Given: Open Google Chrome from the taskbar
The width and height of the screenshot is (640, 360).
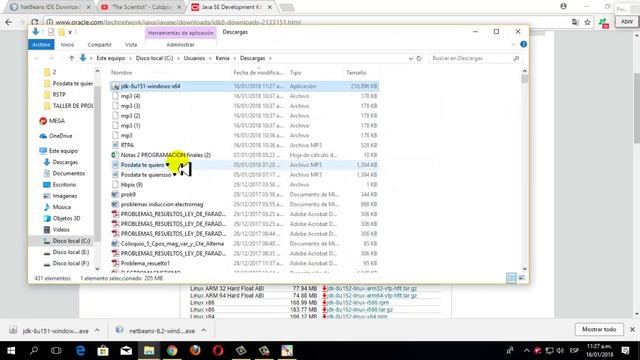Looking at the screenshot, I should (x=172, y=351).
